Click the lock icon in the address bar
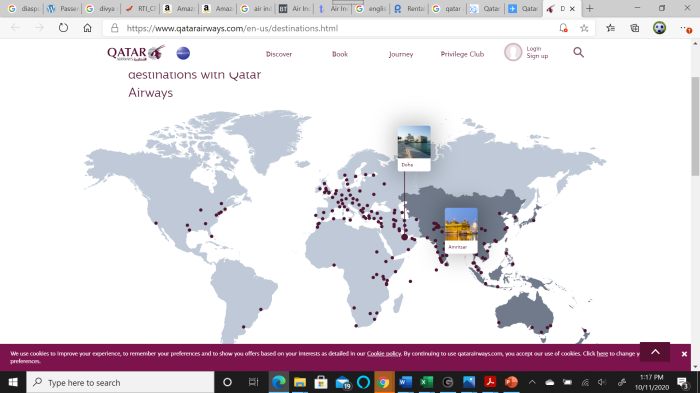 pyautogui.click(x=115, y=28)
